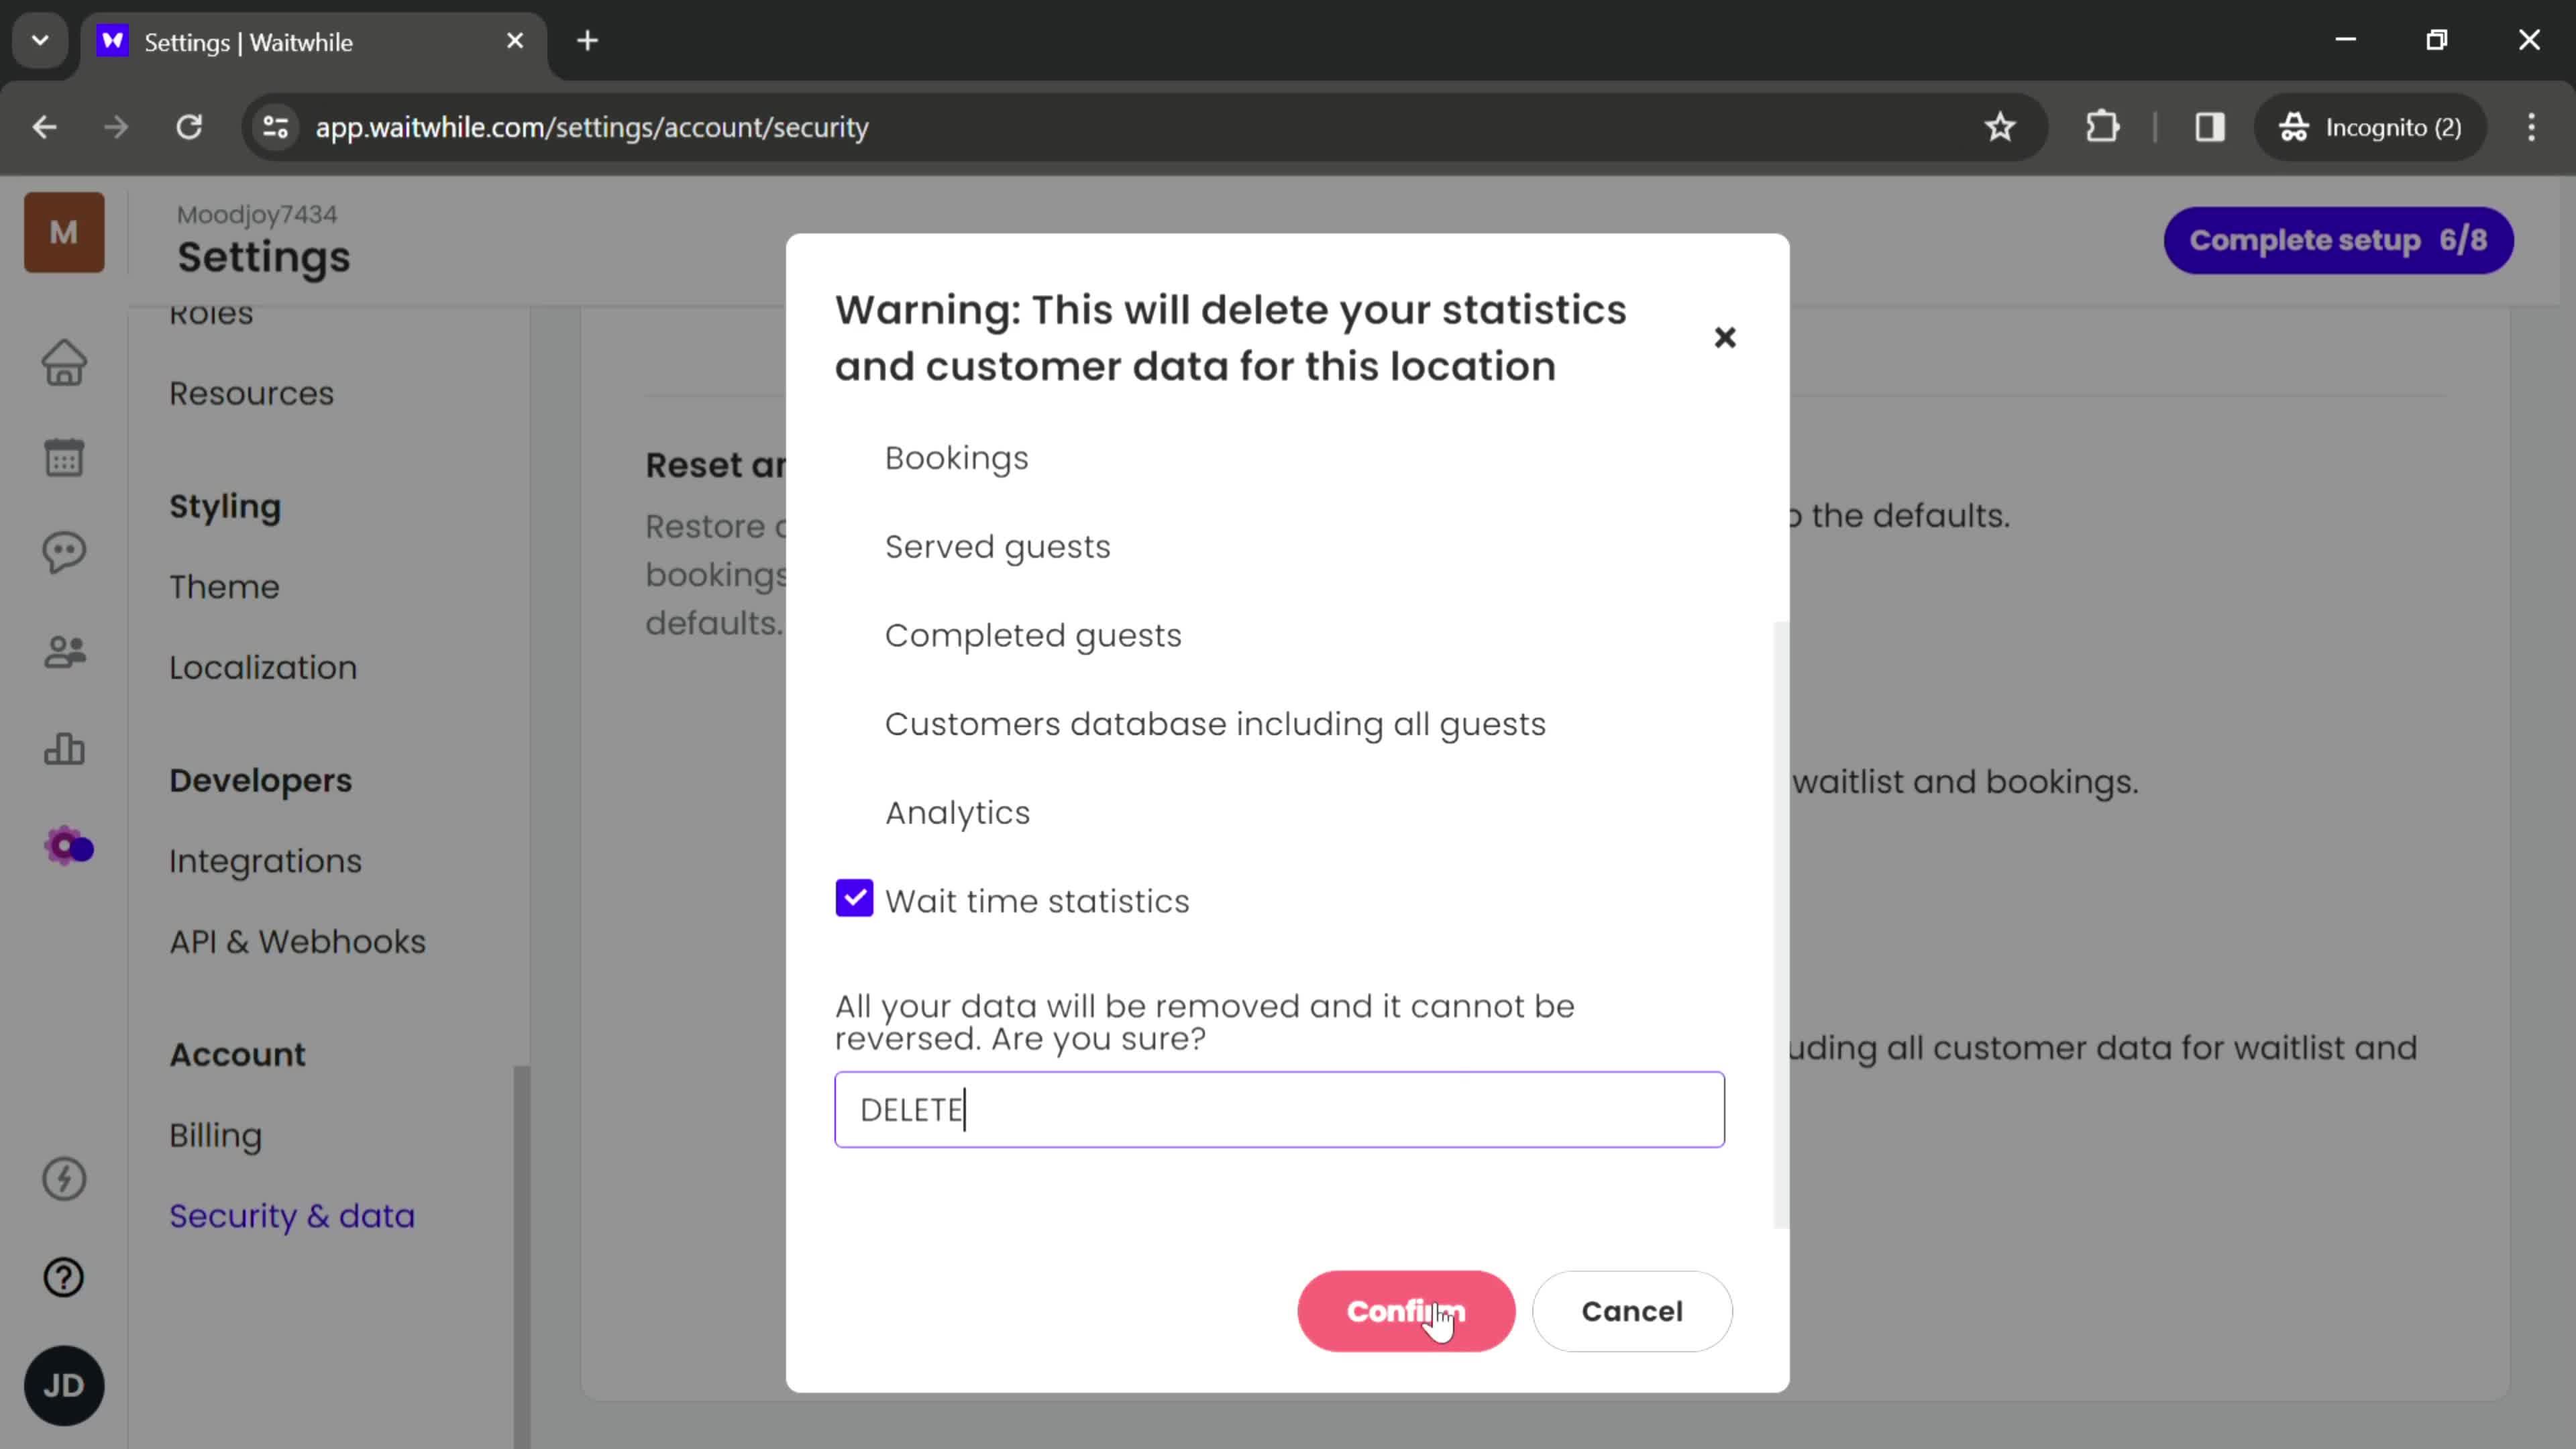2576x1449 pixels.
Task: Close the Settings | Waitwhile tab
Action: (515, 41)
